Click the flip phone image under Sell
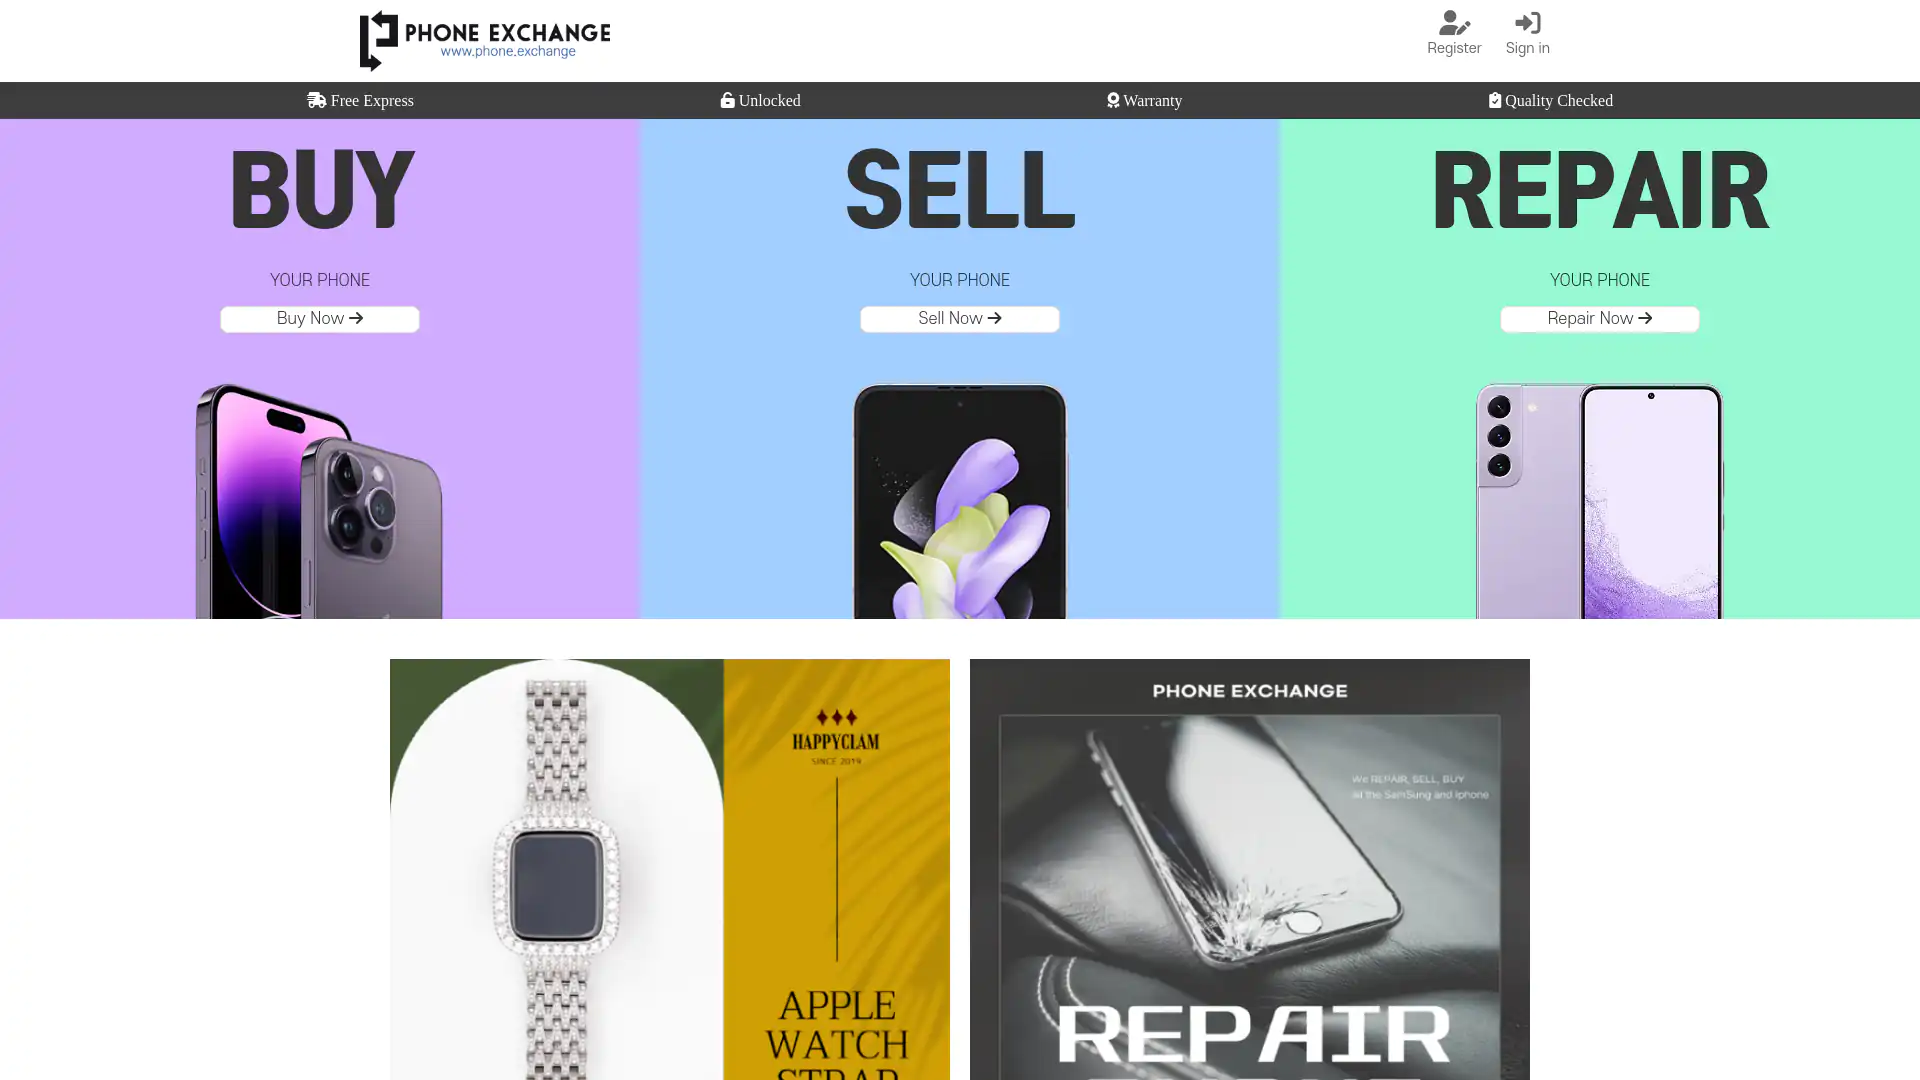This screenshot has height=1080, width=1920. pyautogui.click(x=960, y=501)
